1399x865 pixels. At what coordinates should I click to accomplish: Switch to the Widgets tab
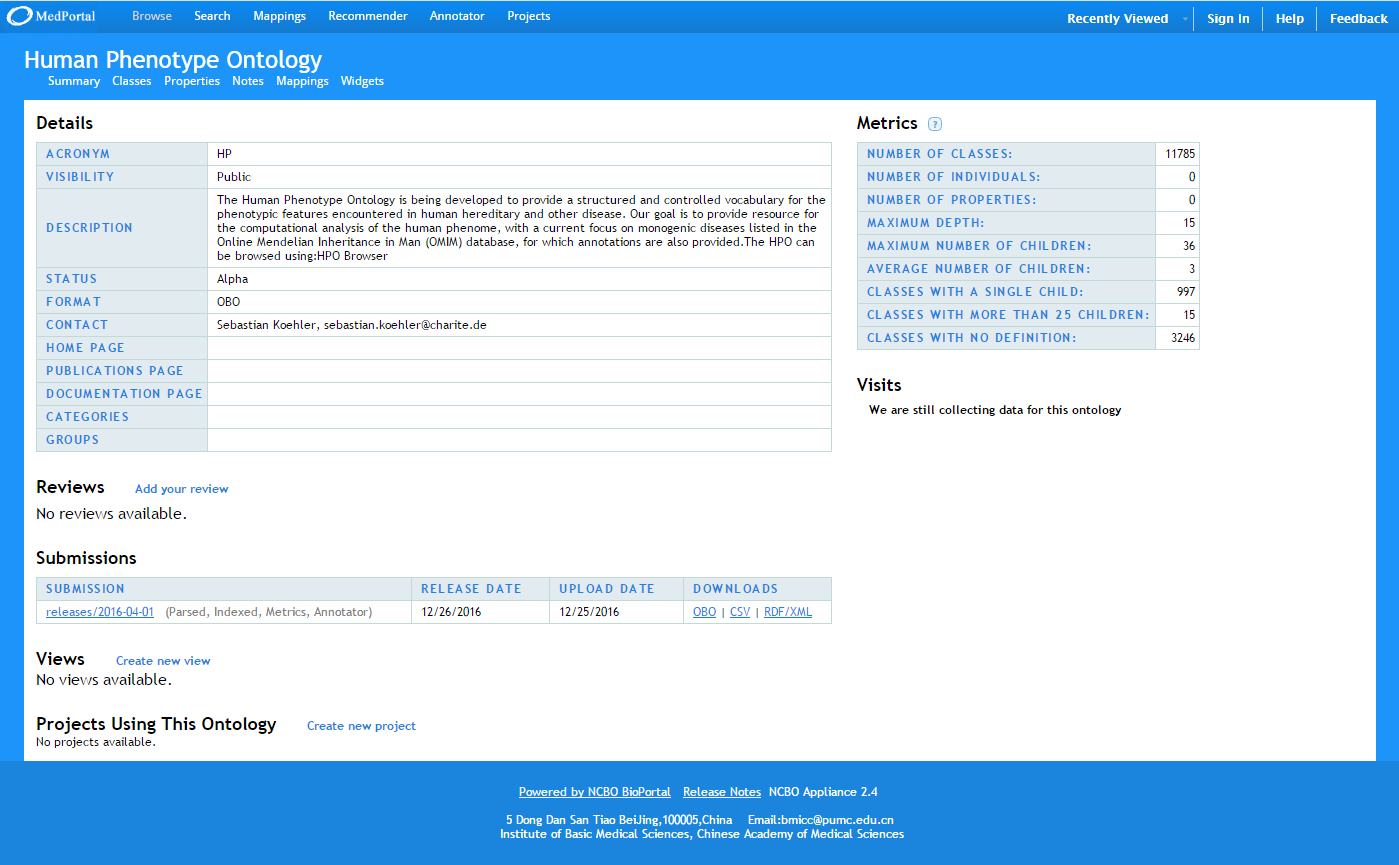[x=362, y=81]
